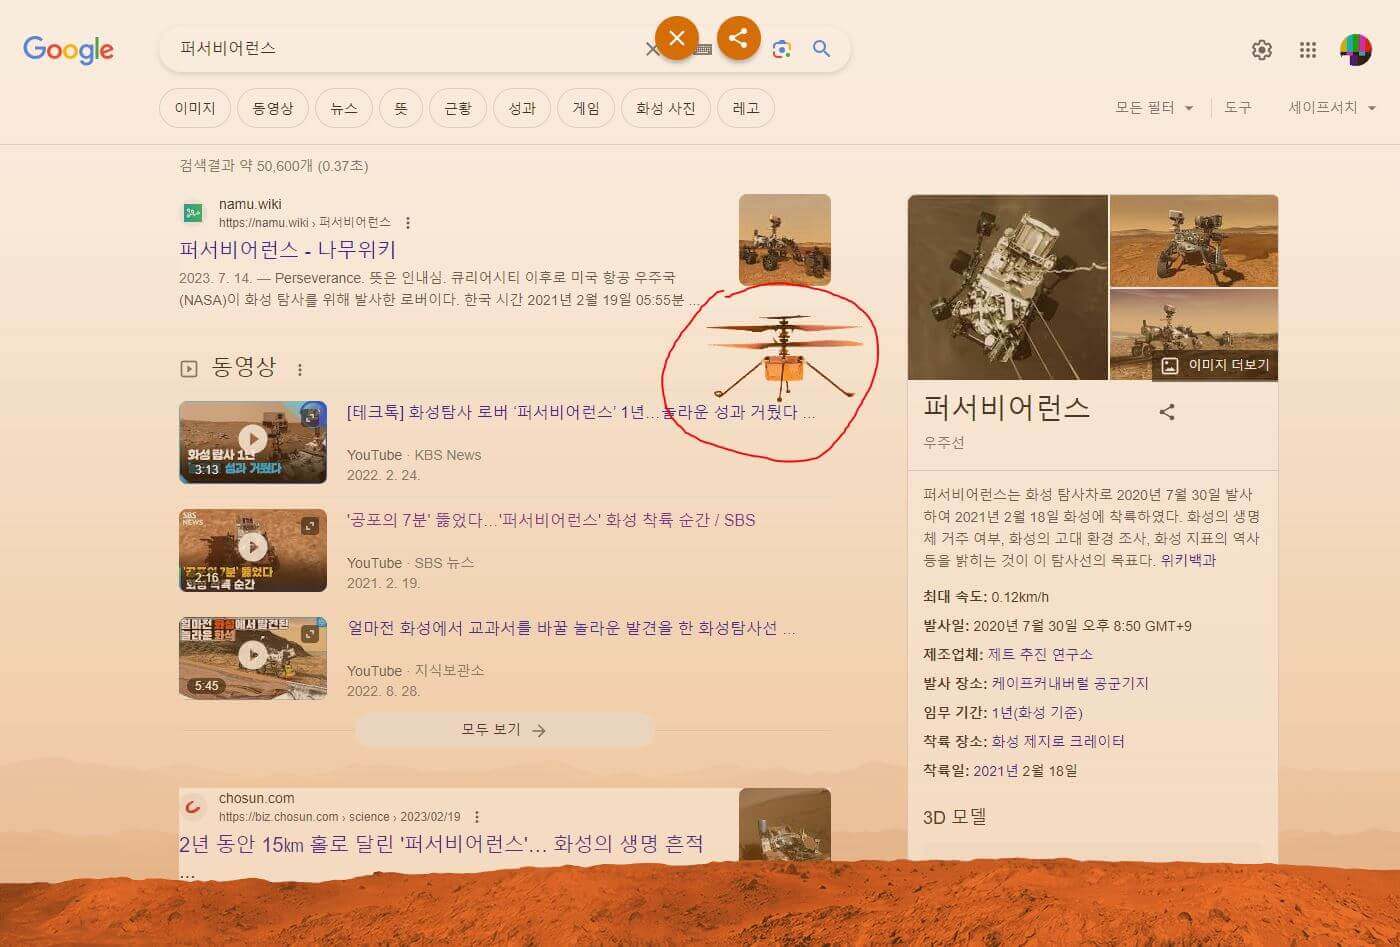The width and height of the screenshot is (1400, 947).
Task: Click the 최대 속도 0.12km/h value
Action: (x=1020, y=597)
